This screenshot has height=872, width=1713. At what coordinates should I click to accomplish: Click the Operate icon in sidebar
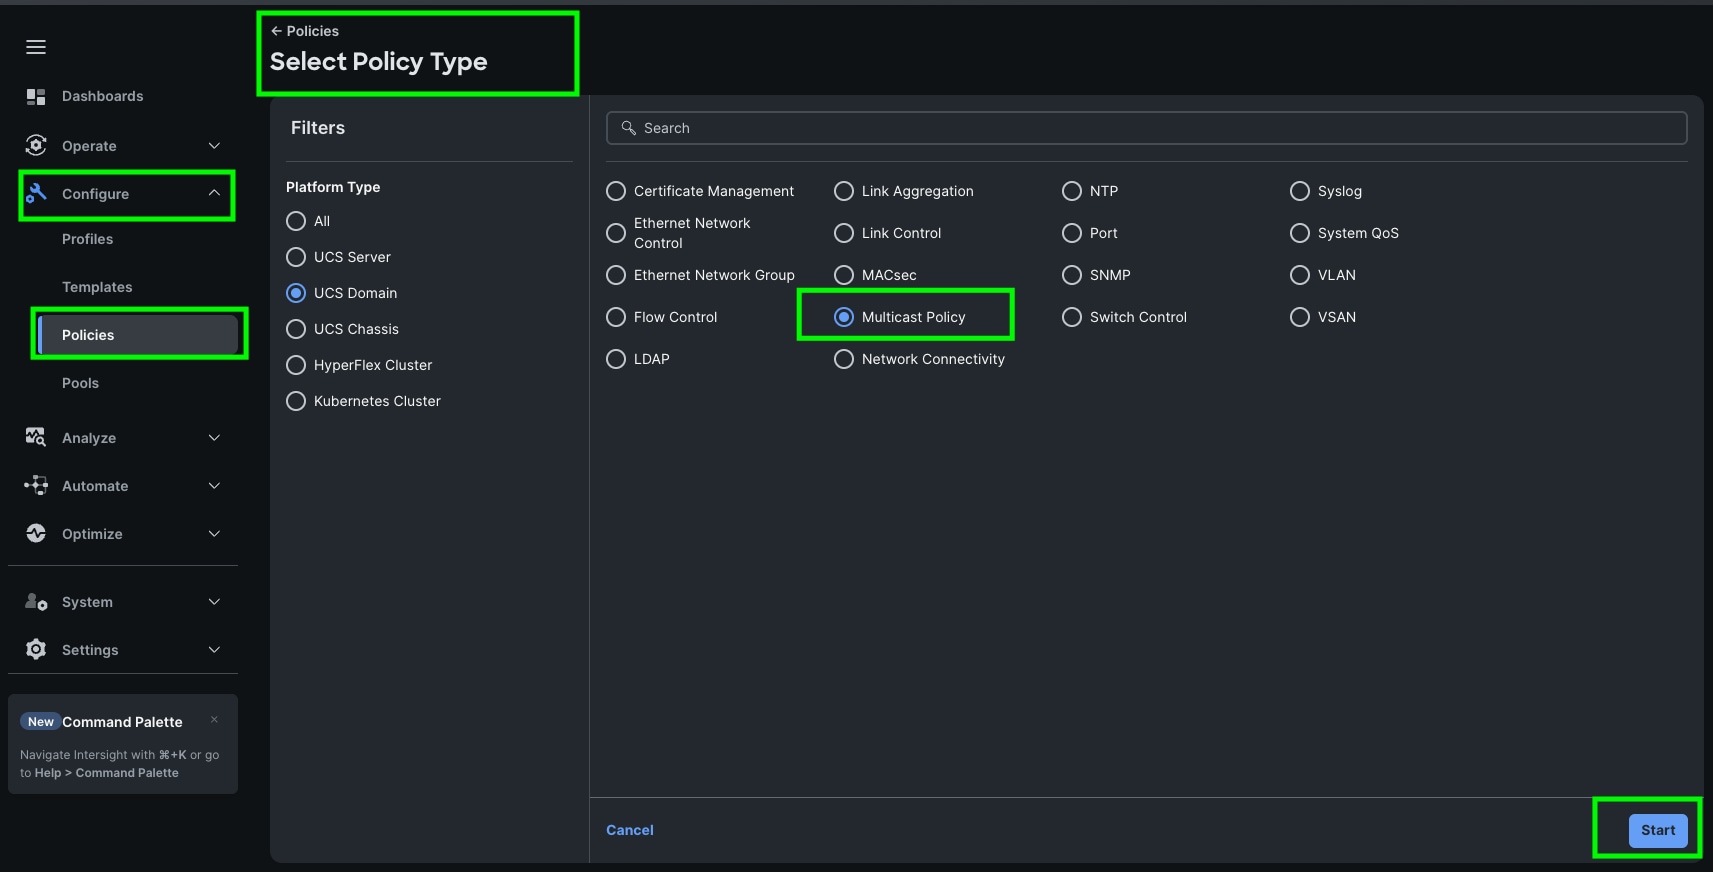pyautogui.click(x=36, y=146)
